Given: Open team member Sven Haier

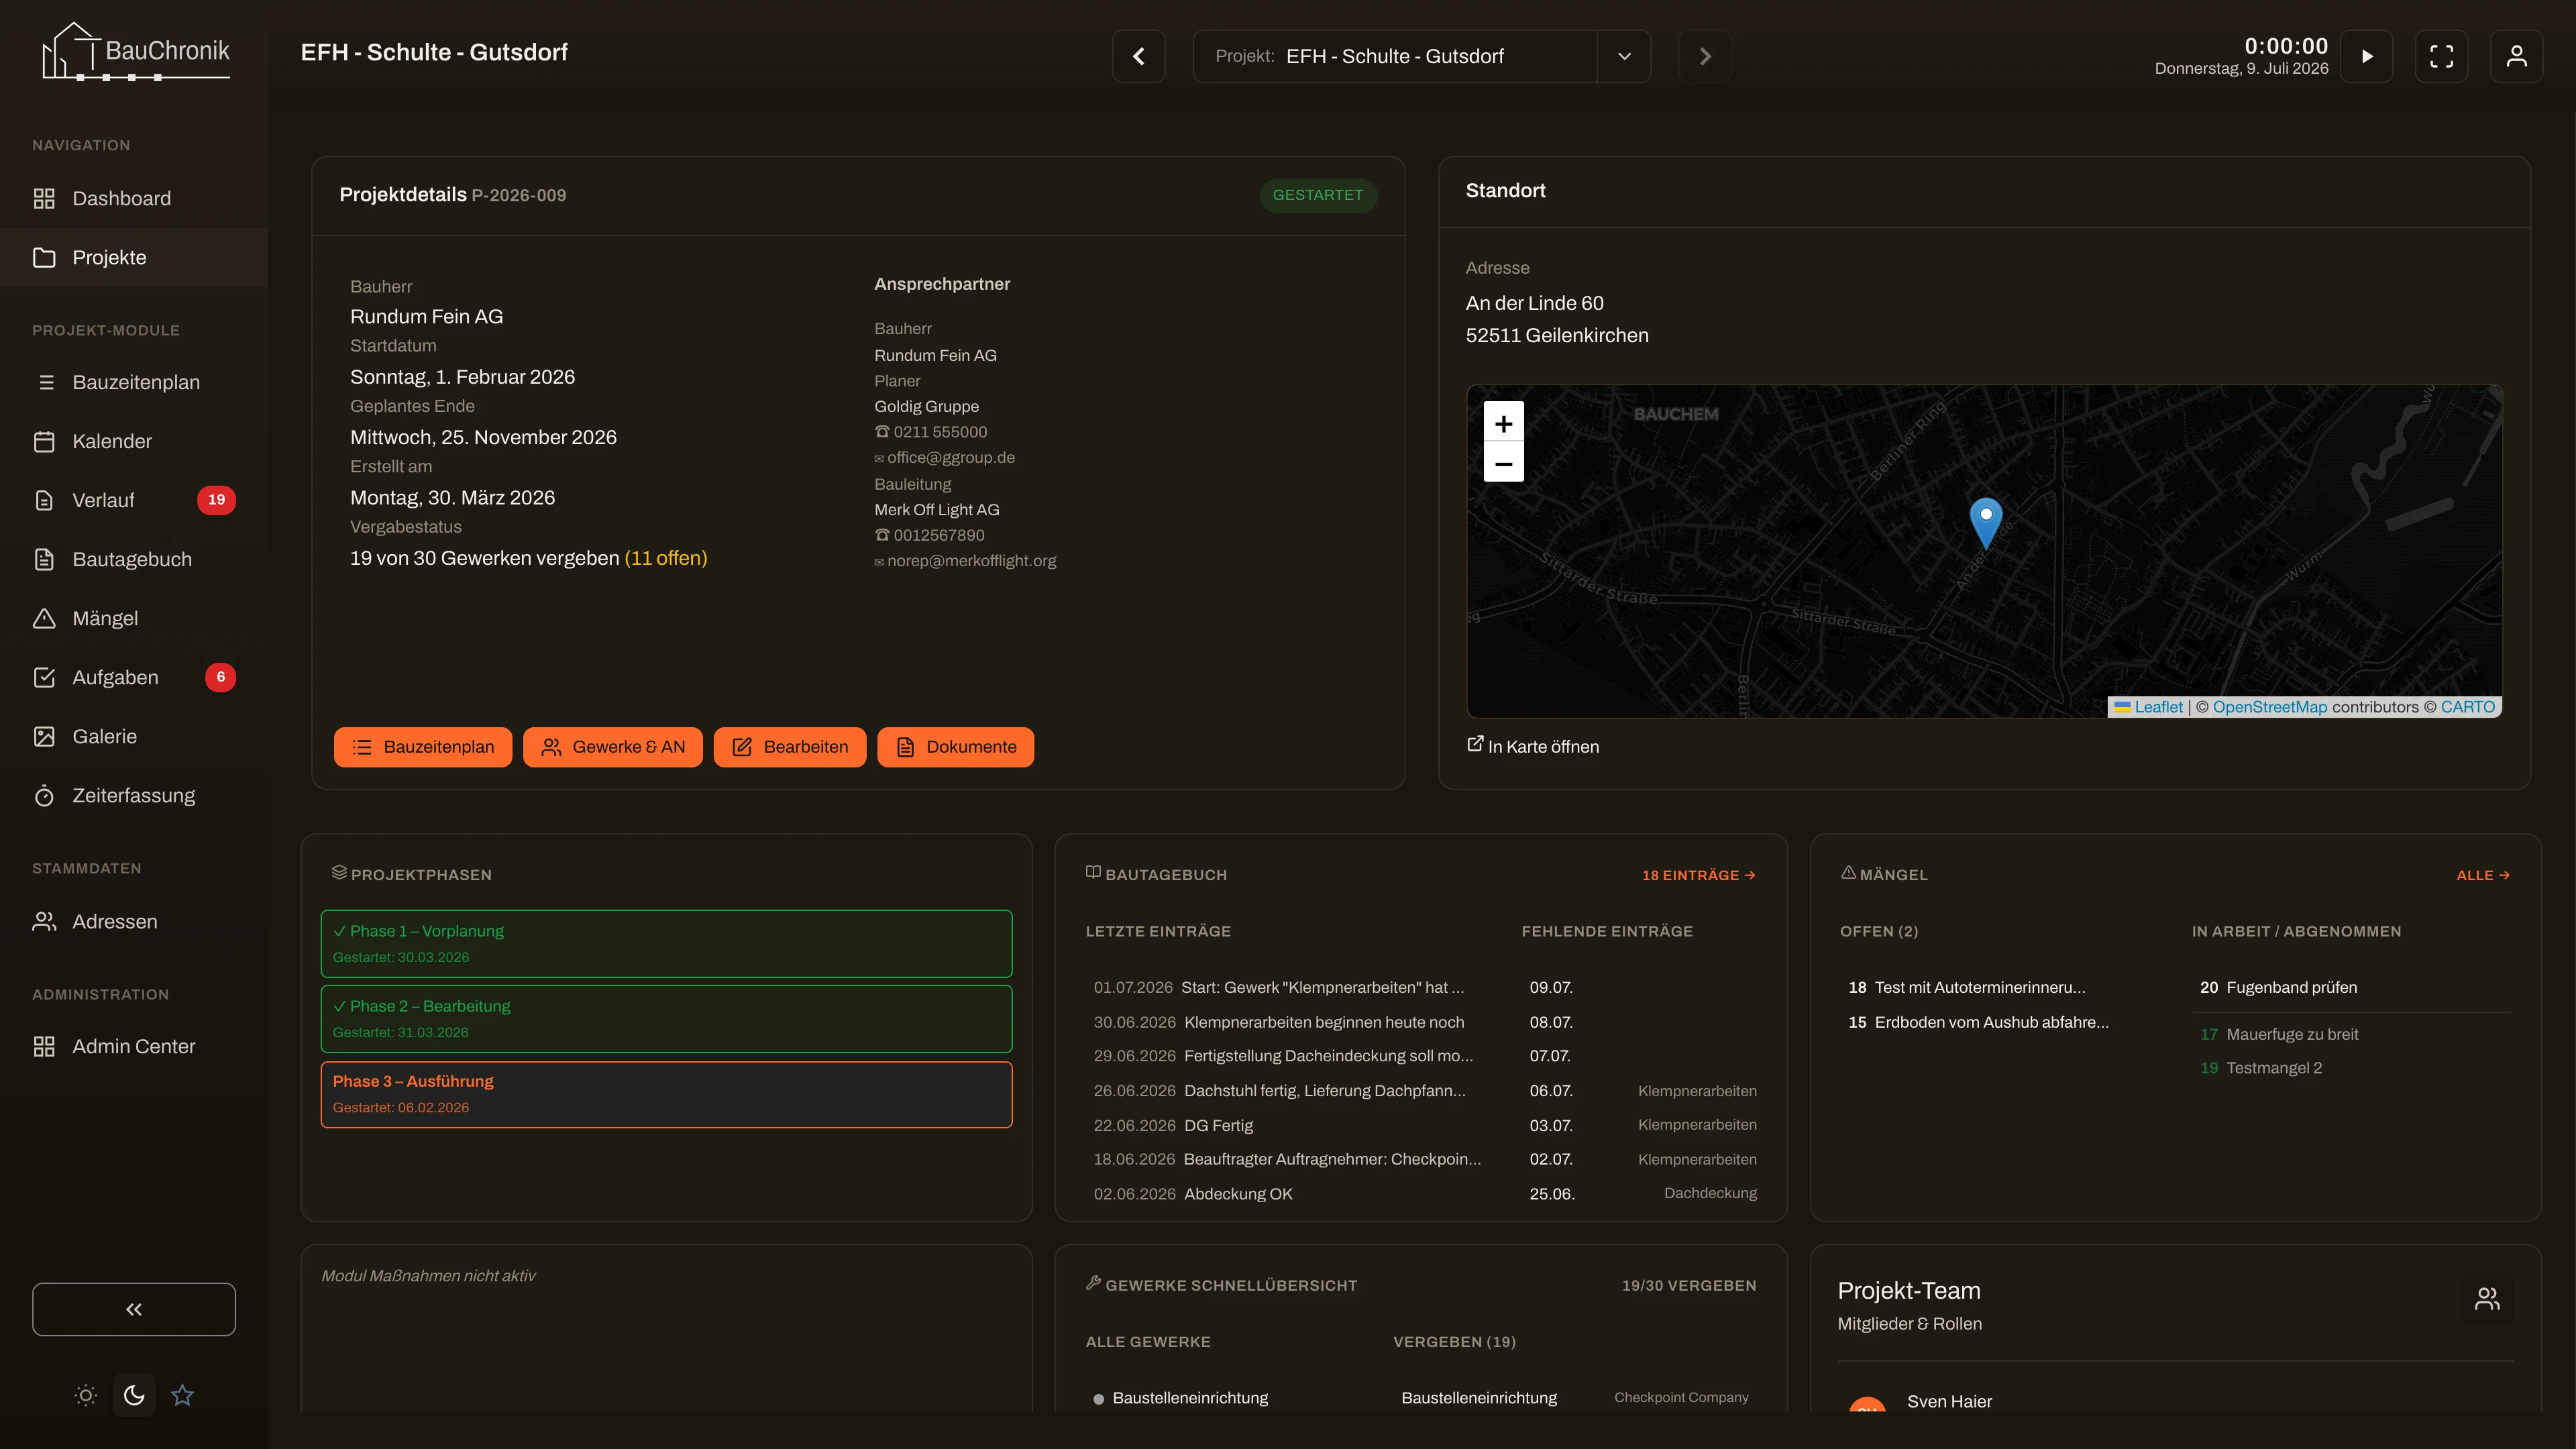Looking at the screenshot, I should 1949,1401.
